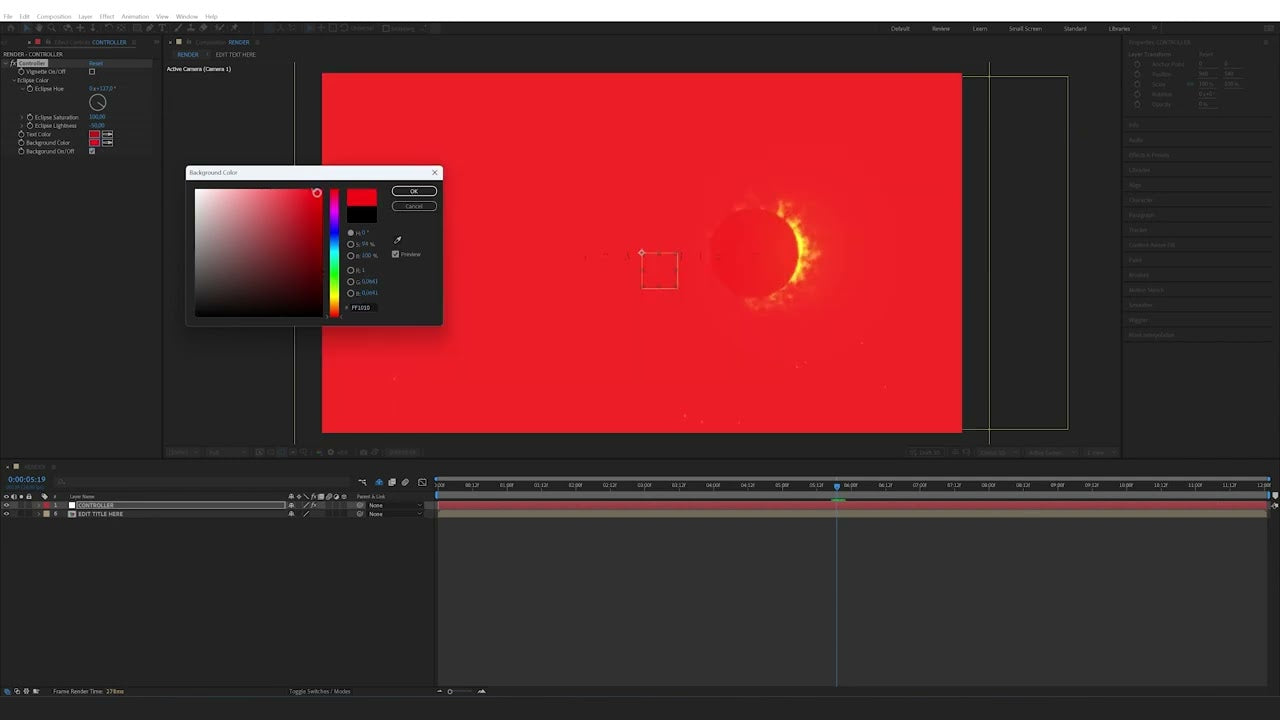Screen dimensions: 1280x720
Task: Select the Type tool
Action: pyautogui.click(x=163, y=28)
